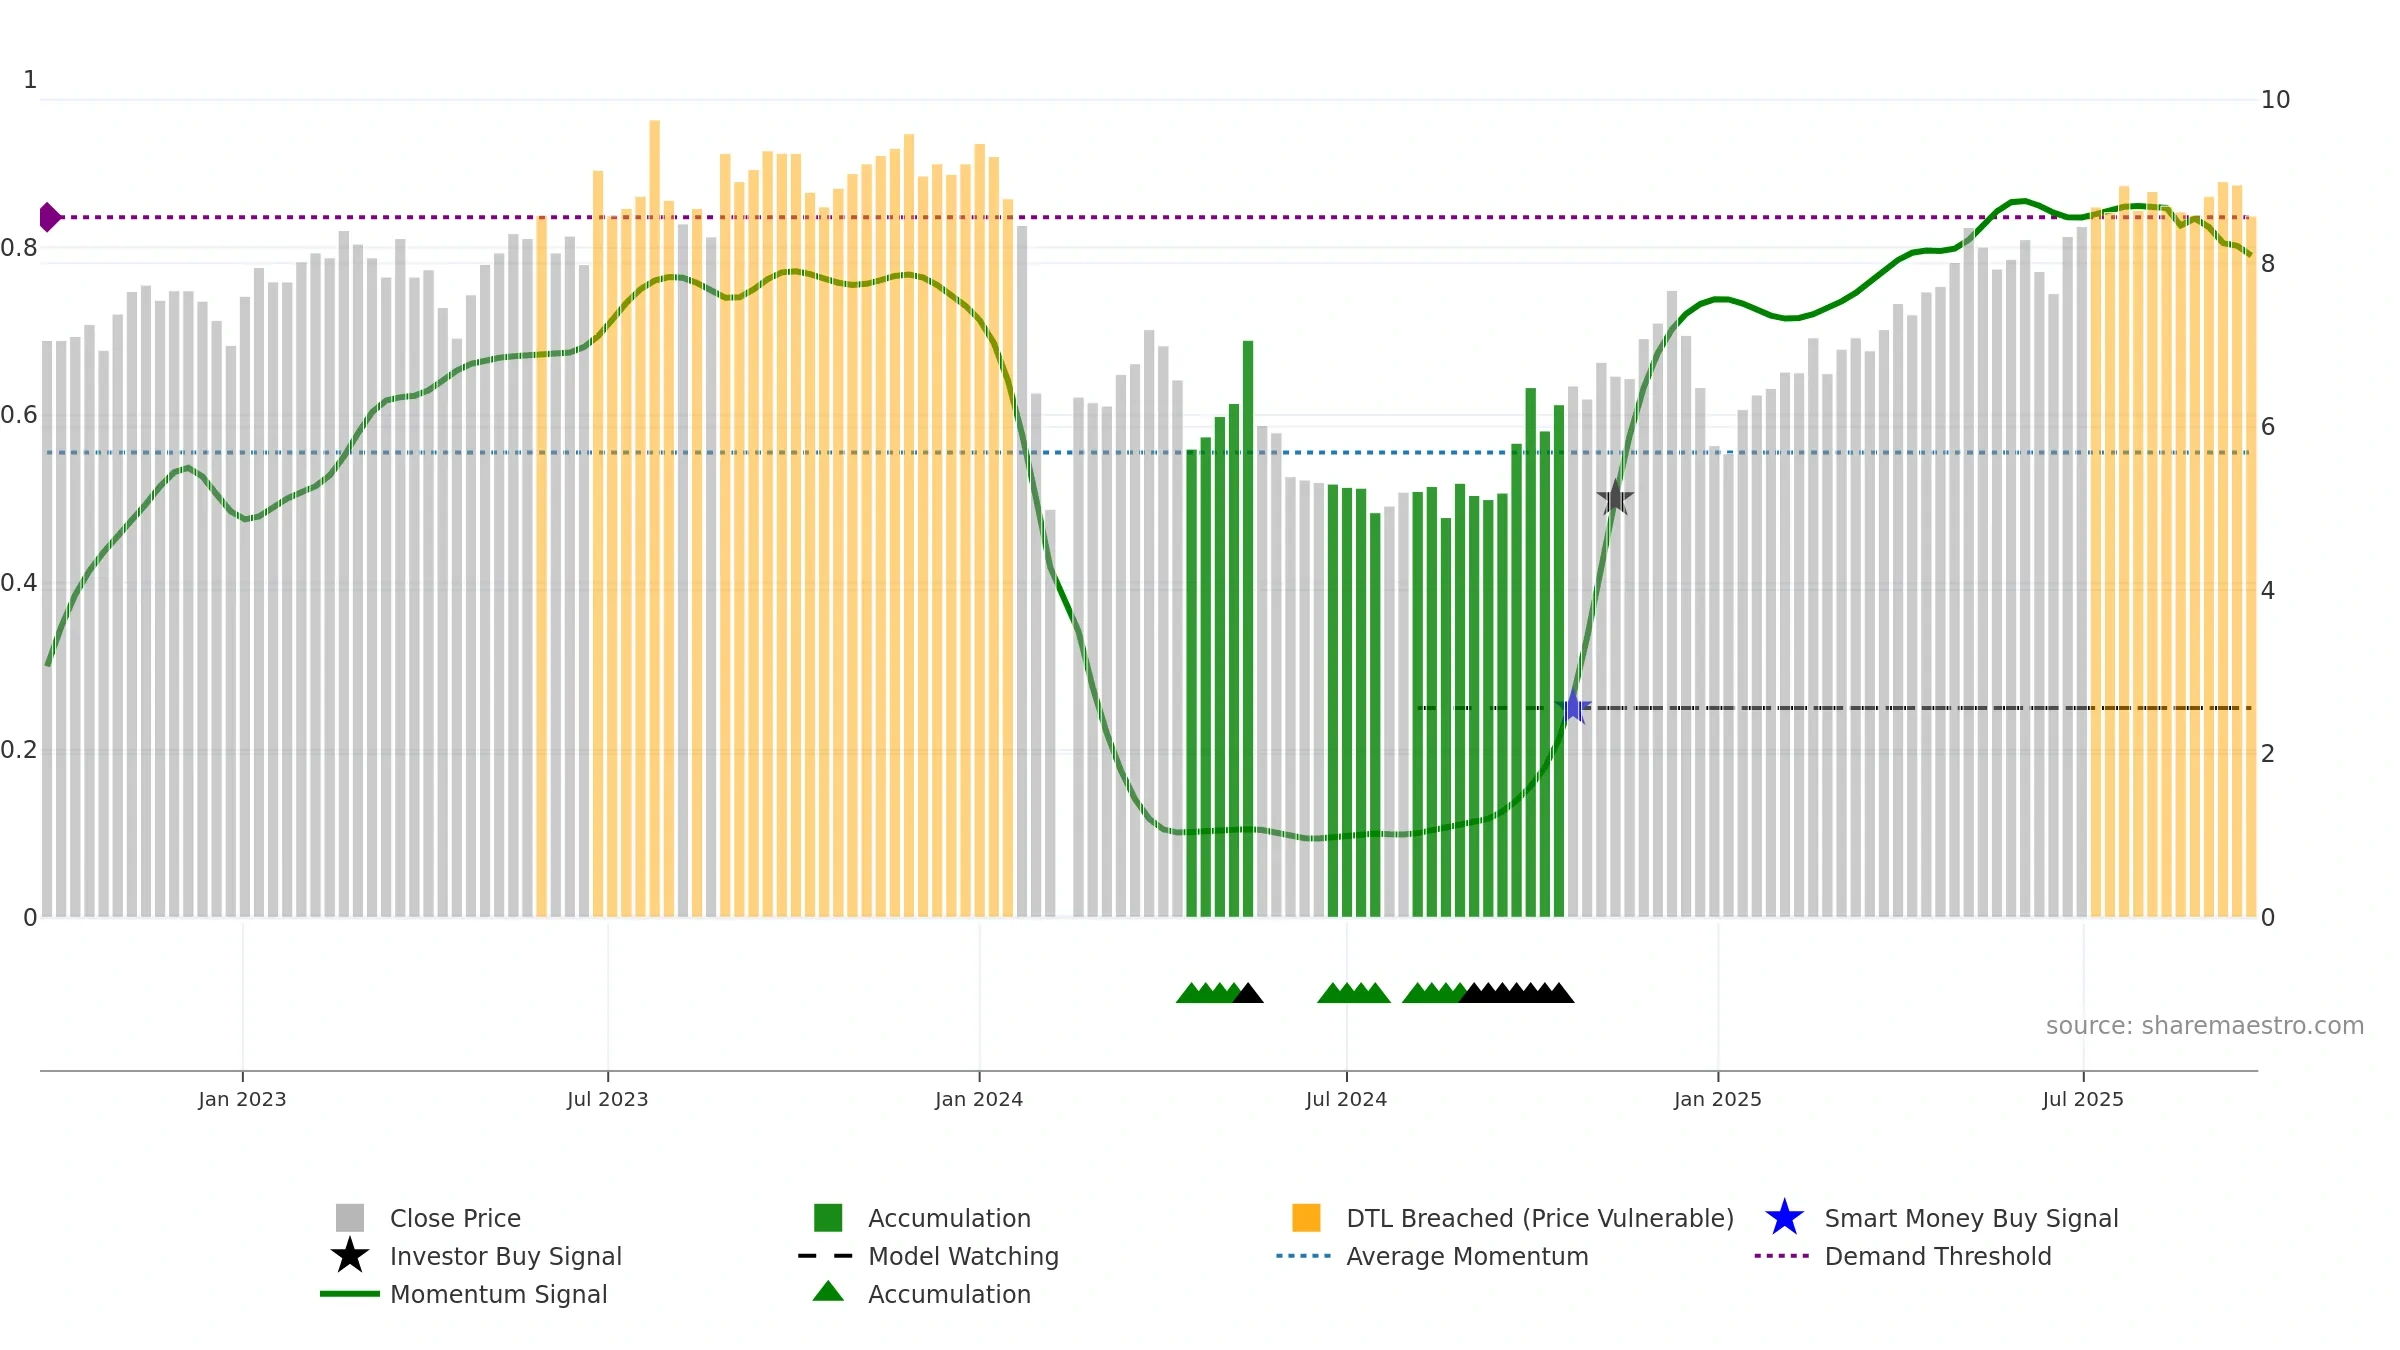Image resolution: width=2400 pixels, height=1350 pixels.
Task: Click the Jan 2024 axis label
Action: point(979,1099)
